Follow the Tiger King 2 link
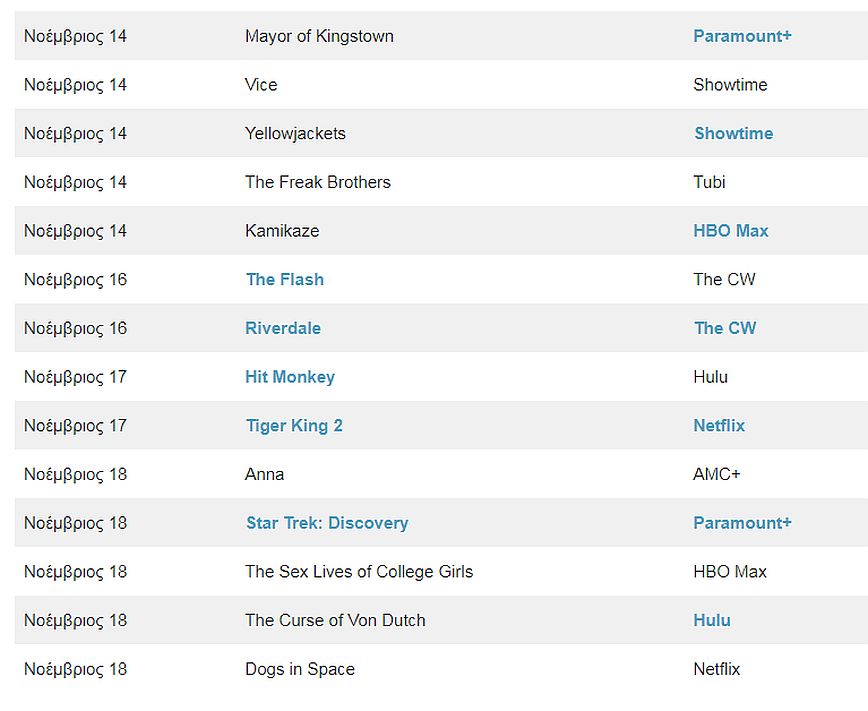Screen dimensions: 868x711 coord(294,426)
